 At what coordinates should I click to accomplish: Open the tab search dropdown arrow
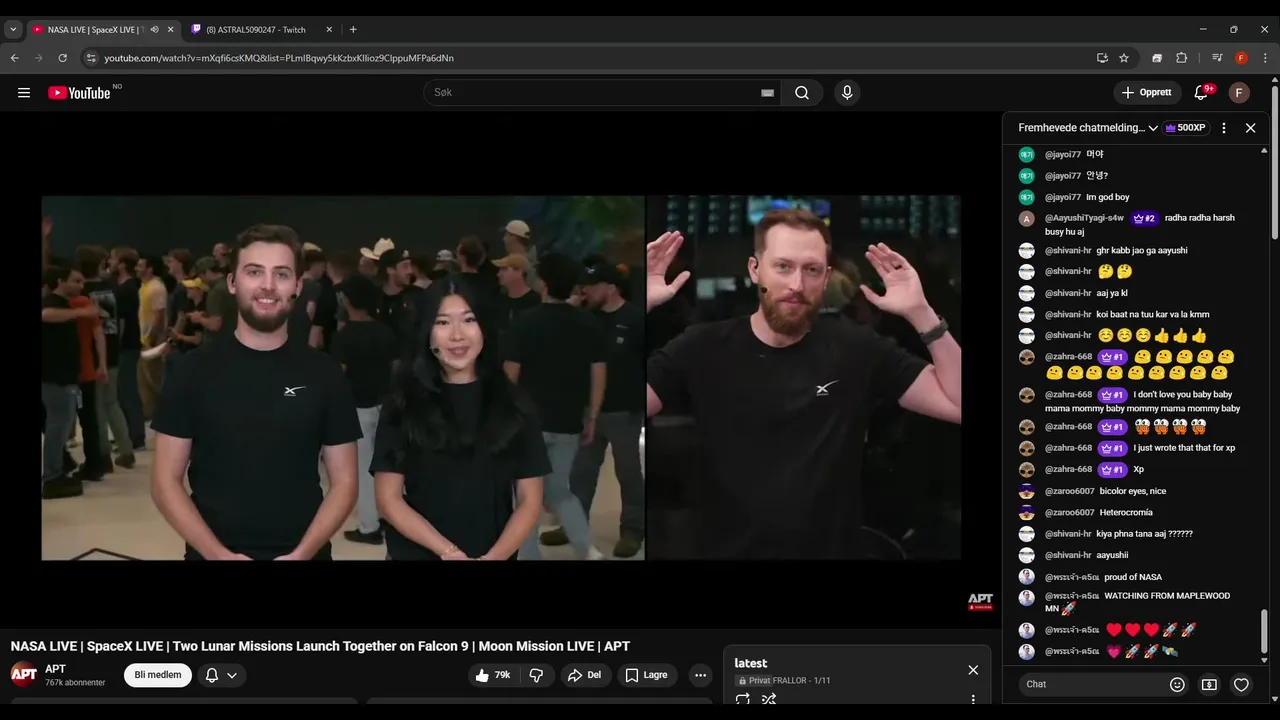pyautogui.click(x=13, y=30)
